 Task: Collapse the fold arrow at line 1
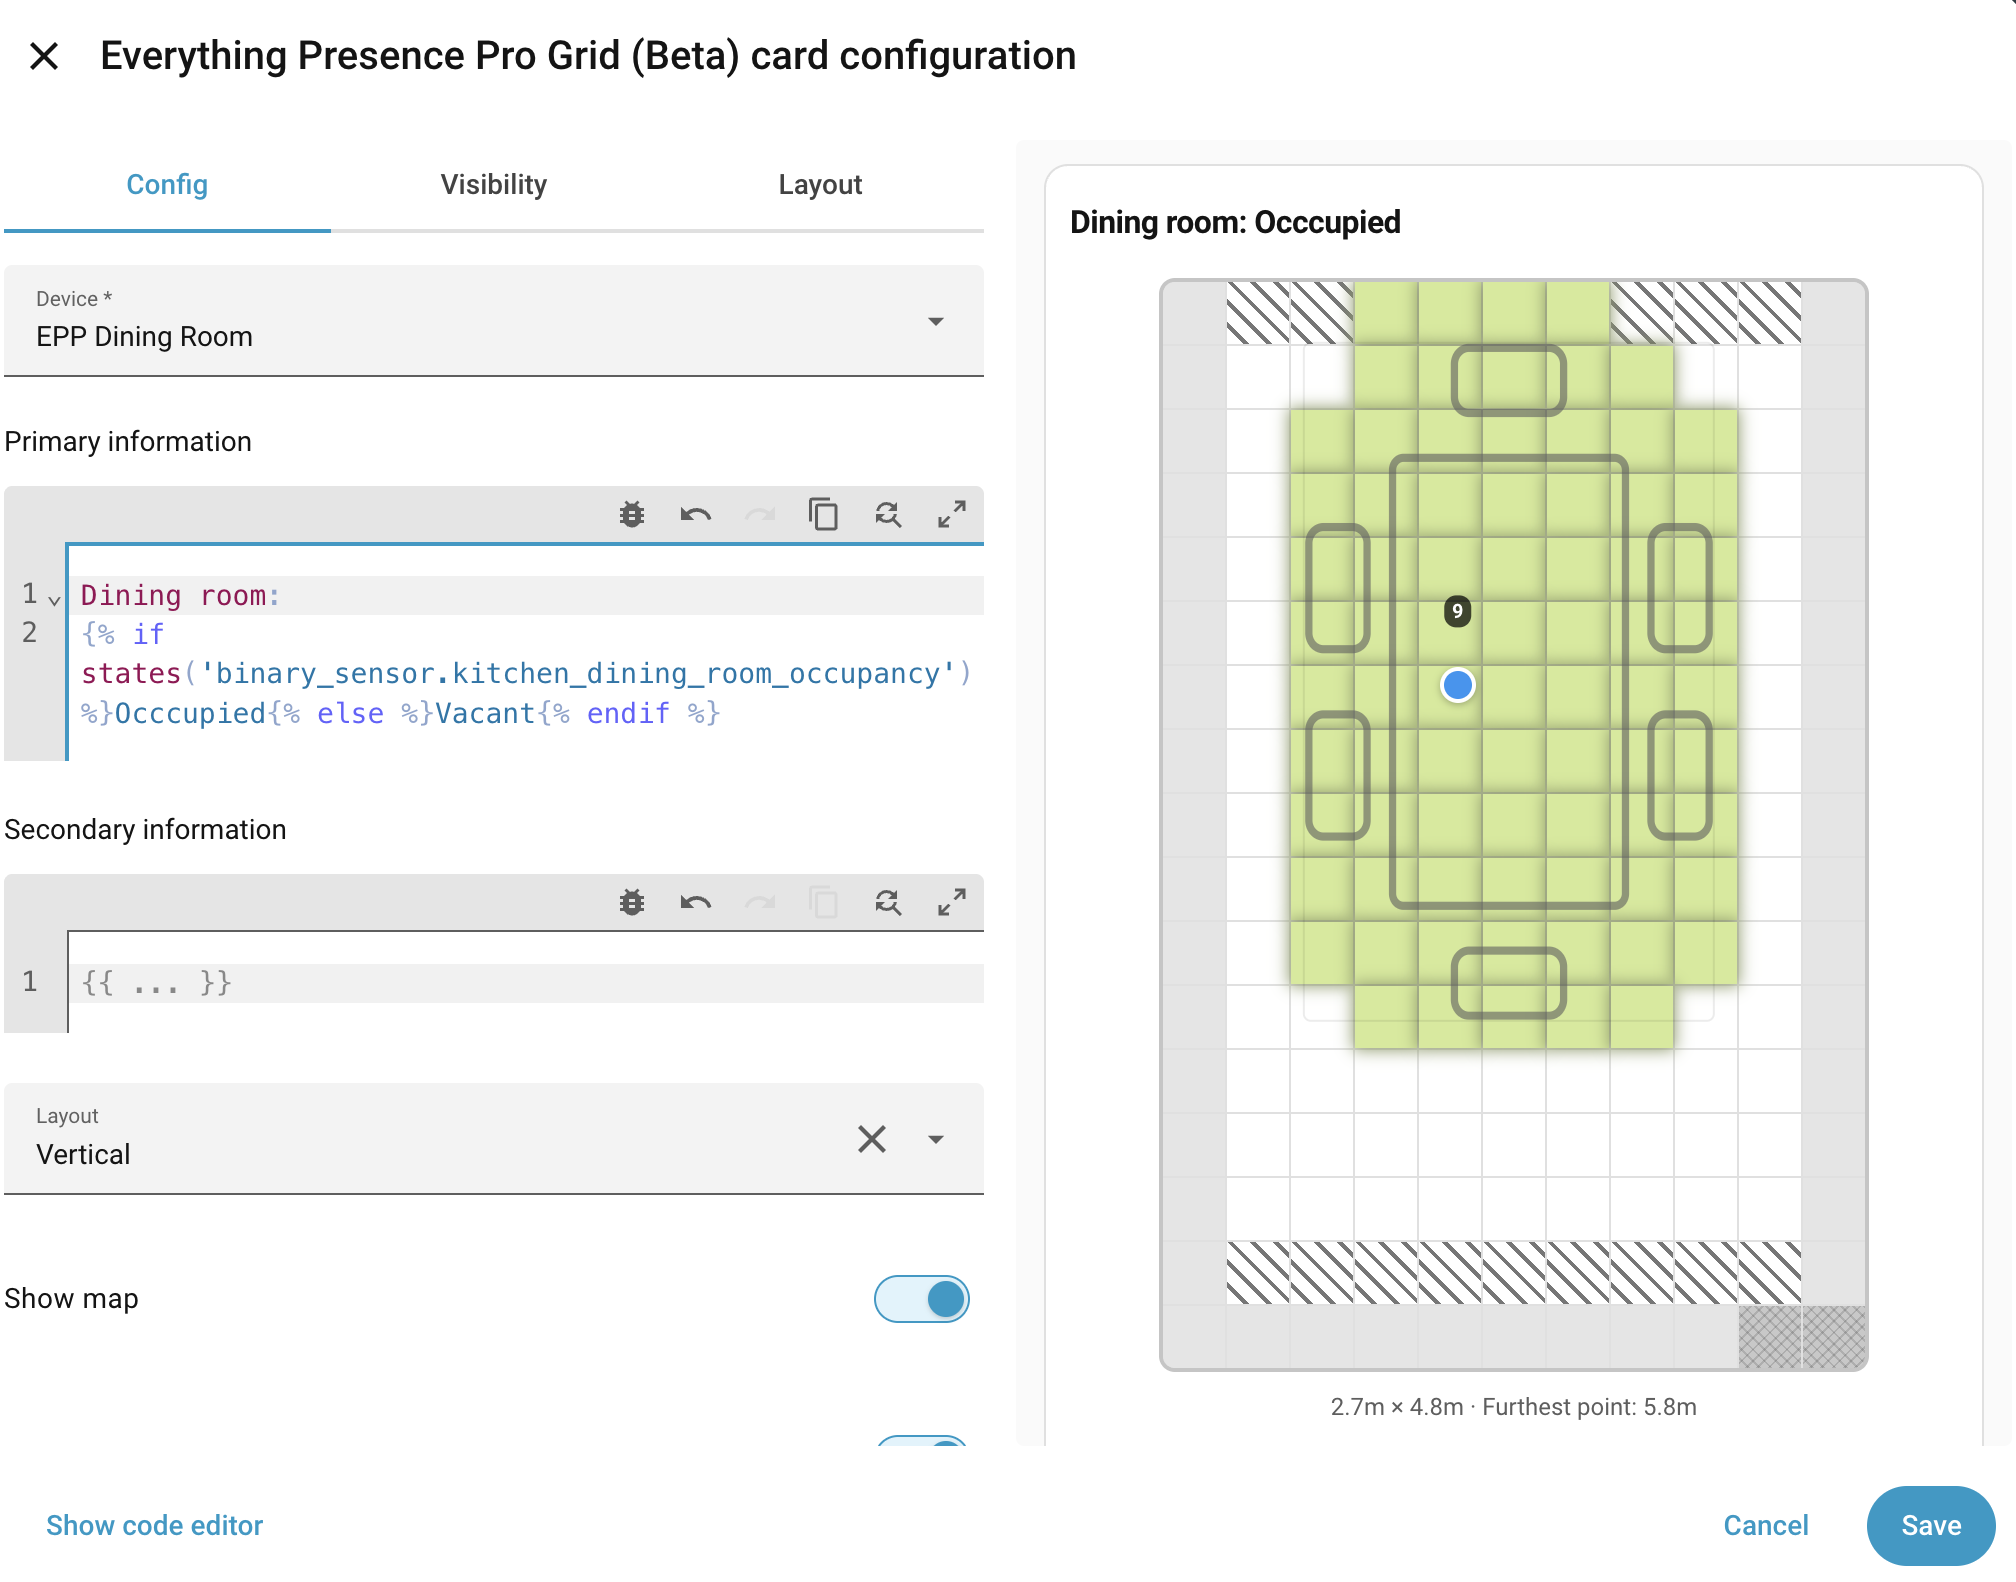point(54,599)
